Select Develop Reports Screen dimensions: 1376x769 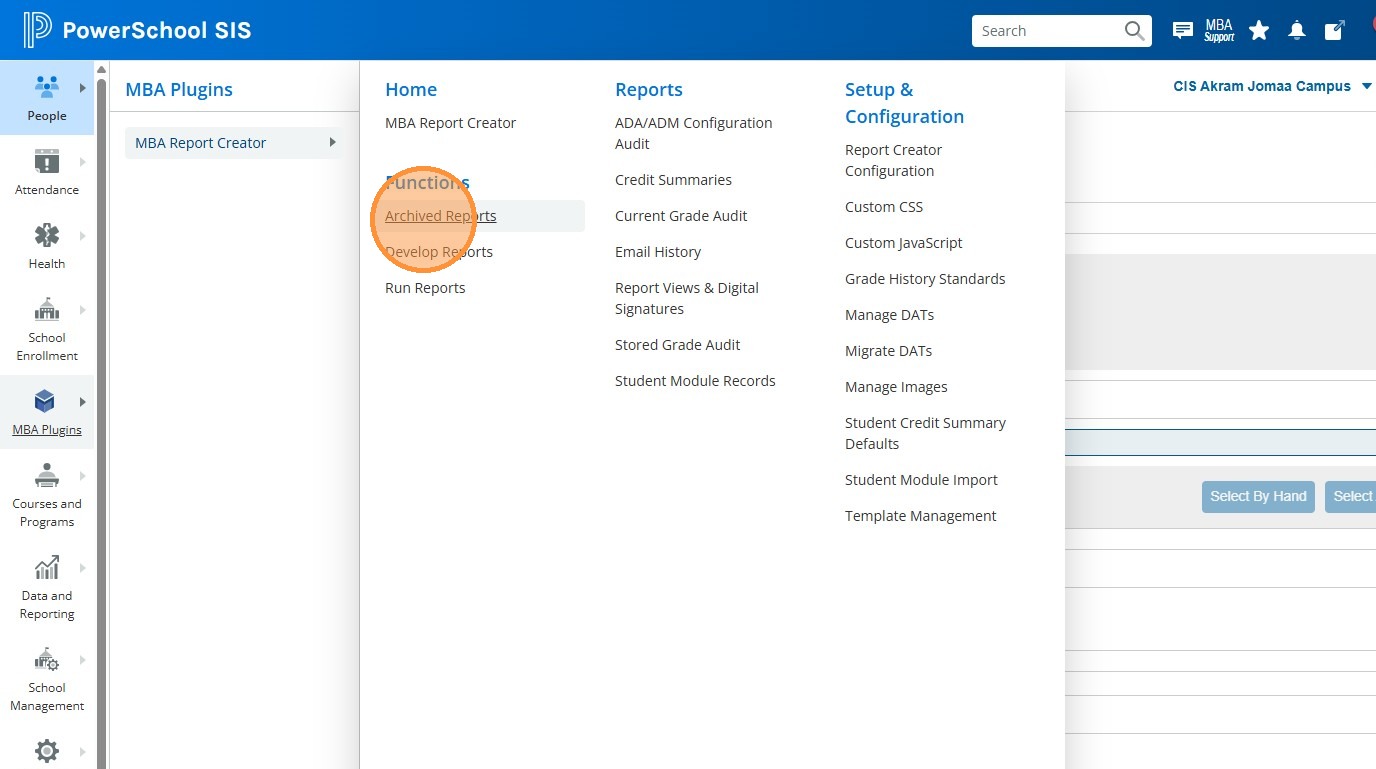439,252
